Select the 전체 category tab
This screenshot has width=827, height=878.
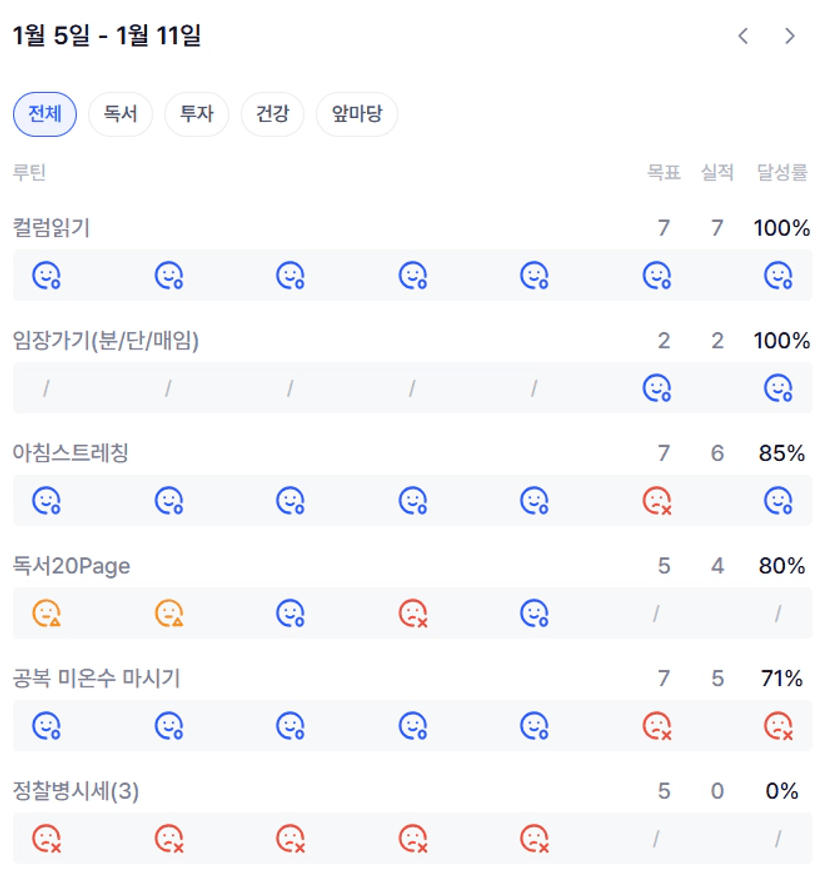[x=45, y=114]
